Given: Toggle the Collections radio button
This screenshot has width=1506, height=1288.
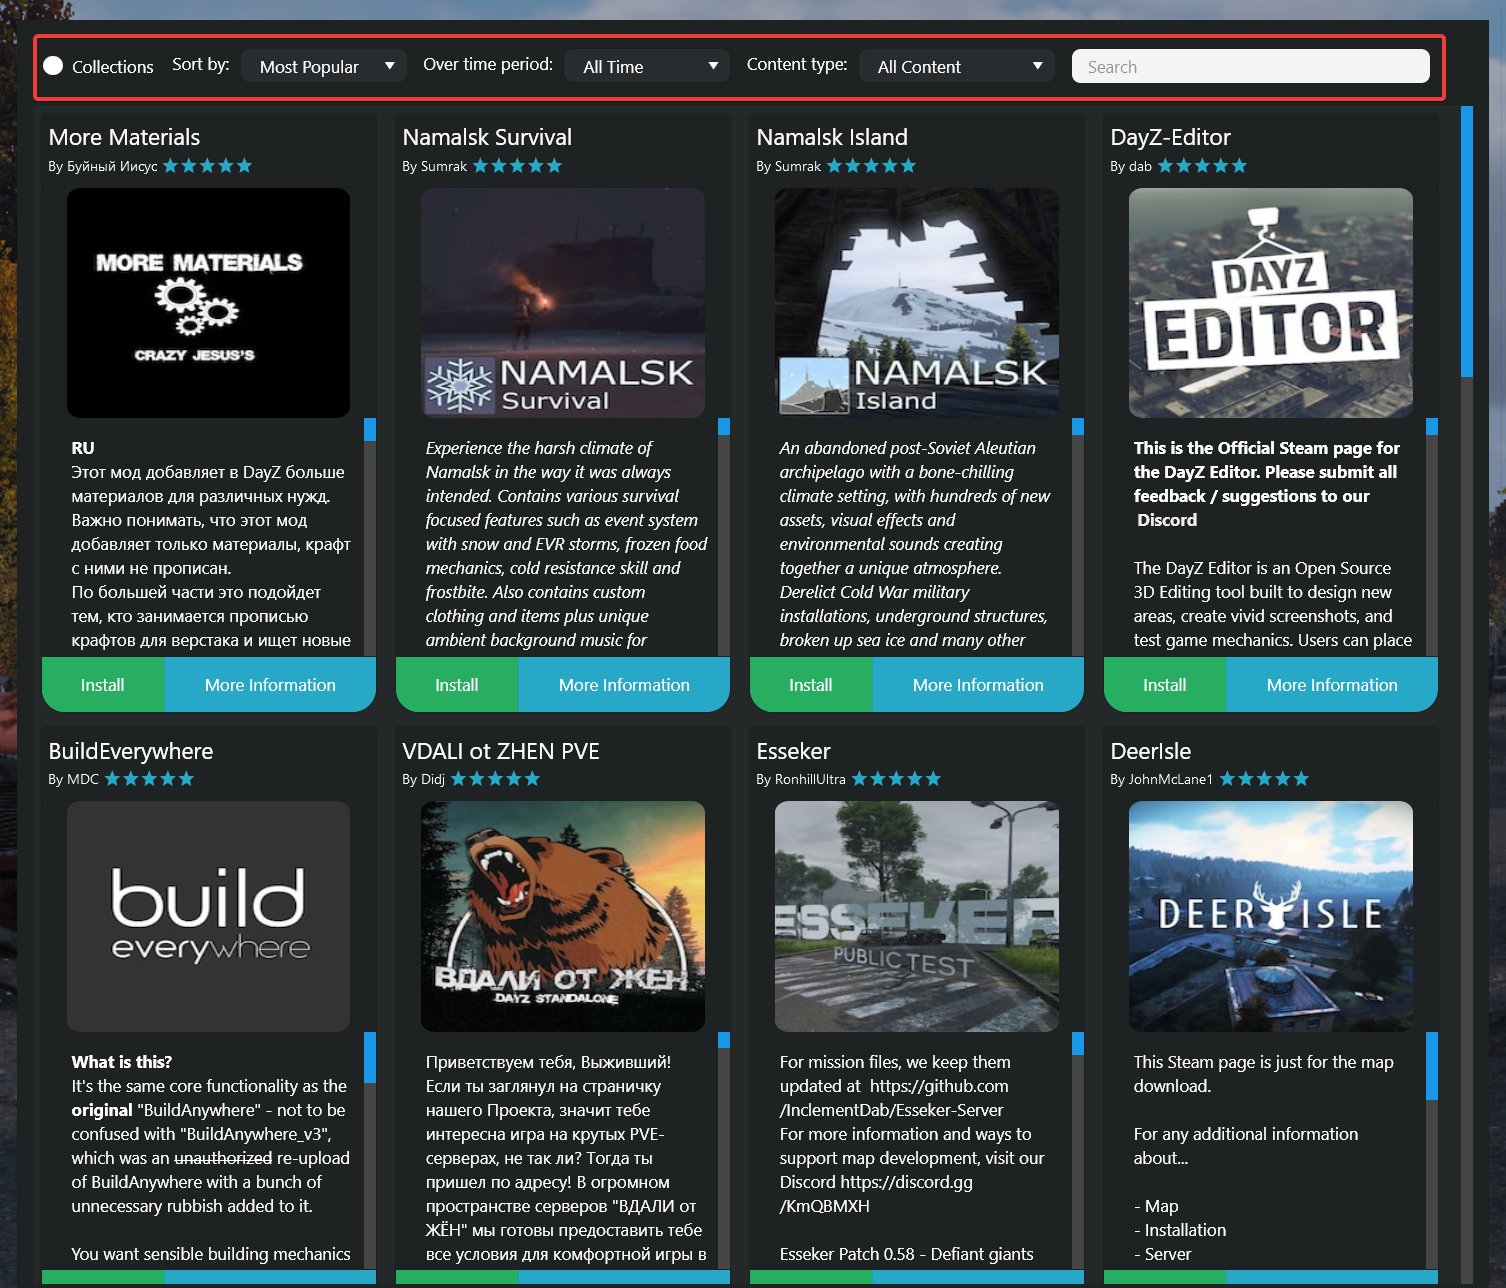Looking at the screenshot, I should (54, 66).
